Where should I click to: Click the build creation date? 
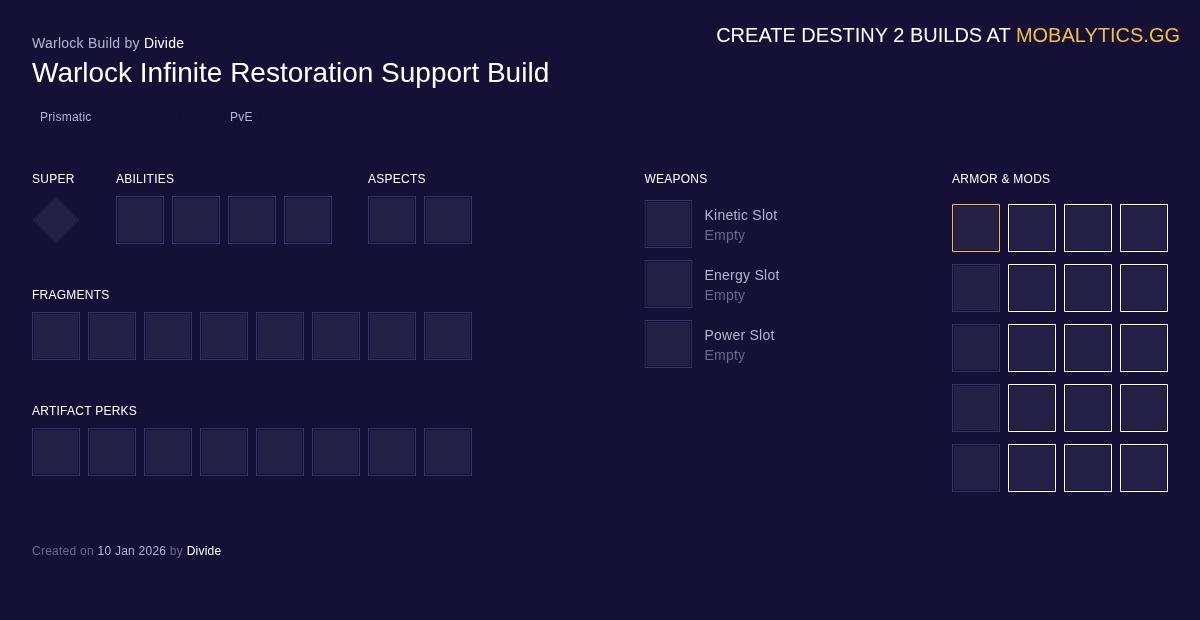pos(132,551)
